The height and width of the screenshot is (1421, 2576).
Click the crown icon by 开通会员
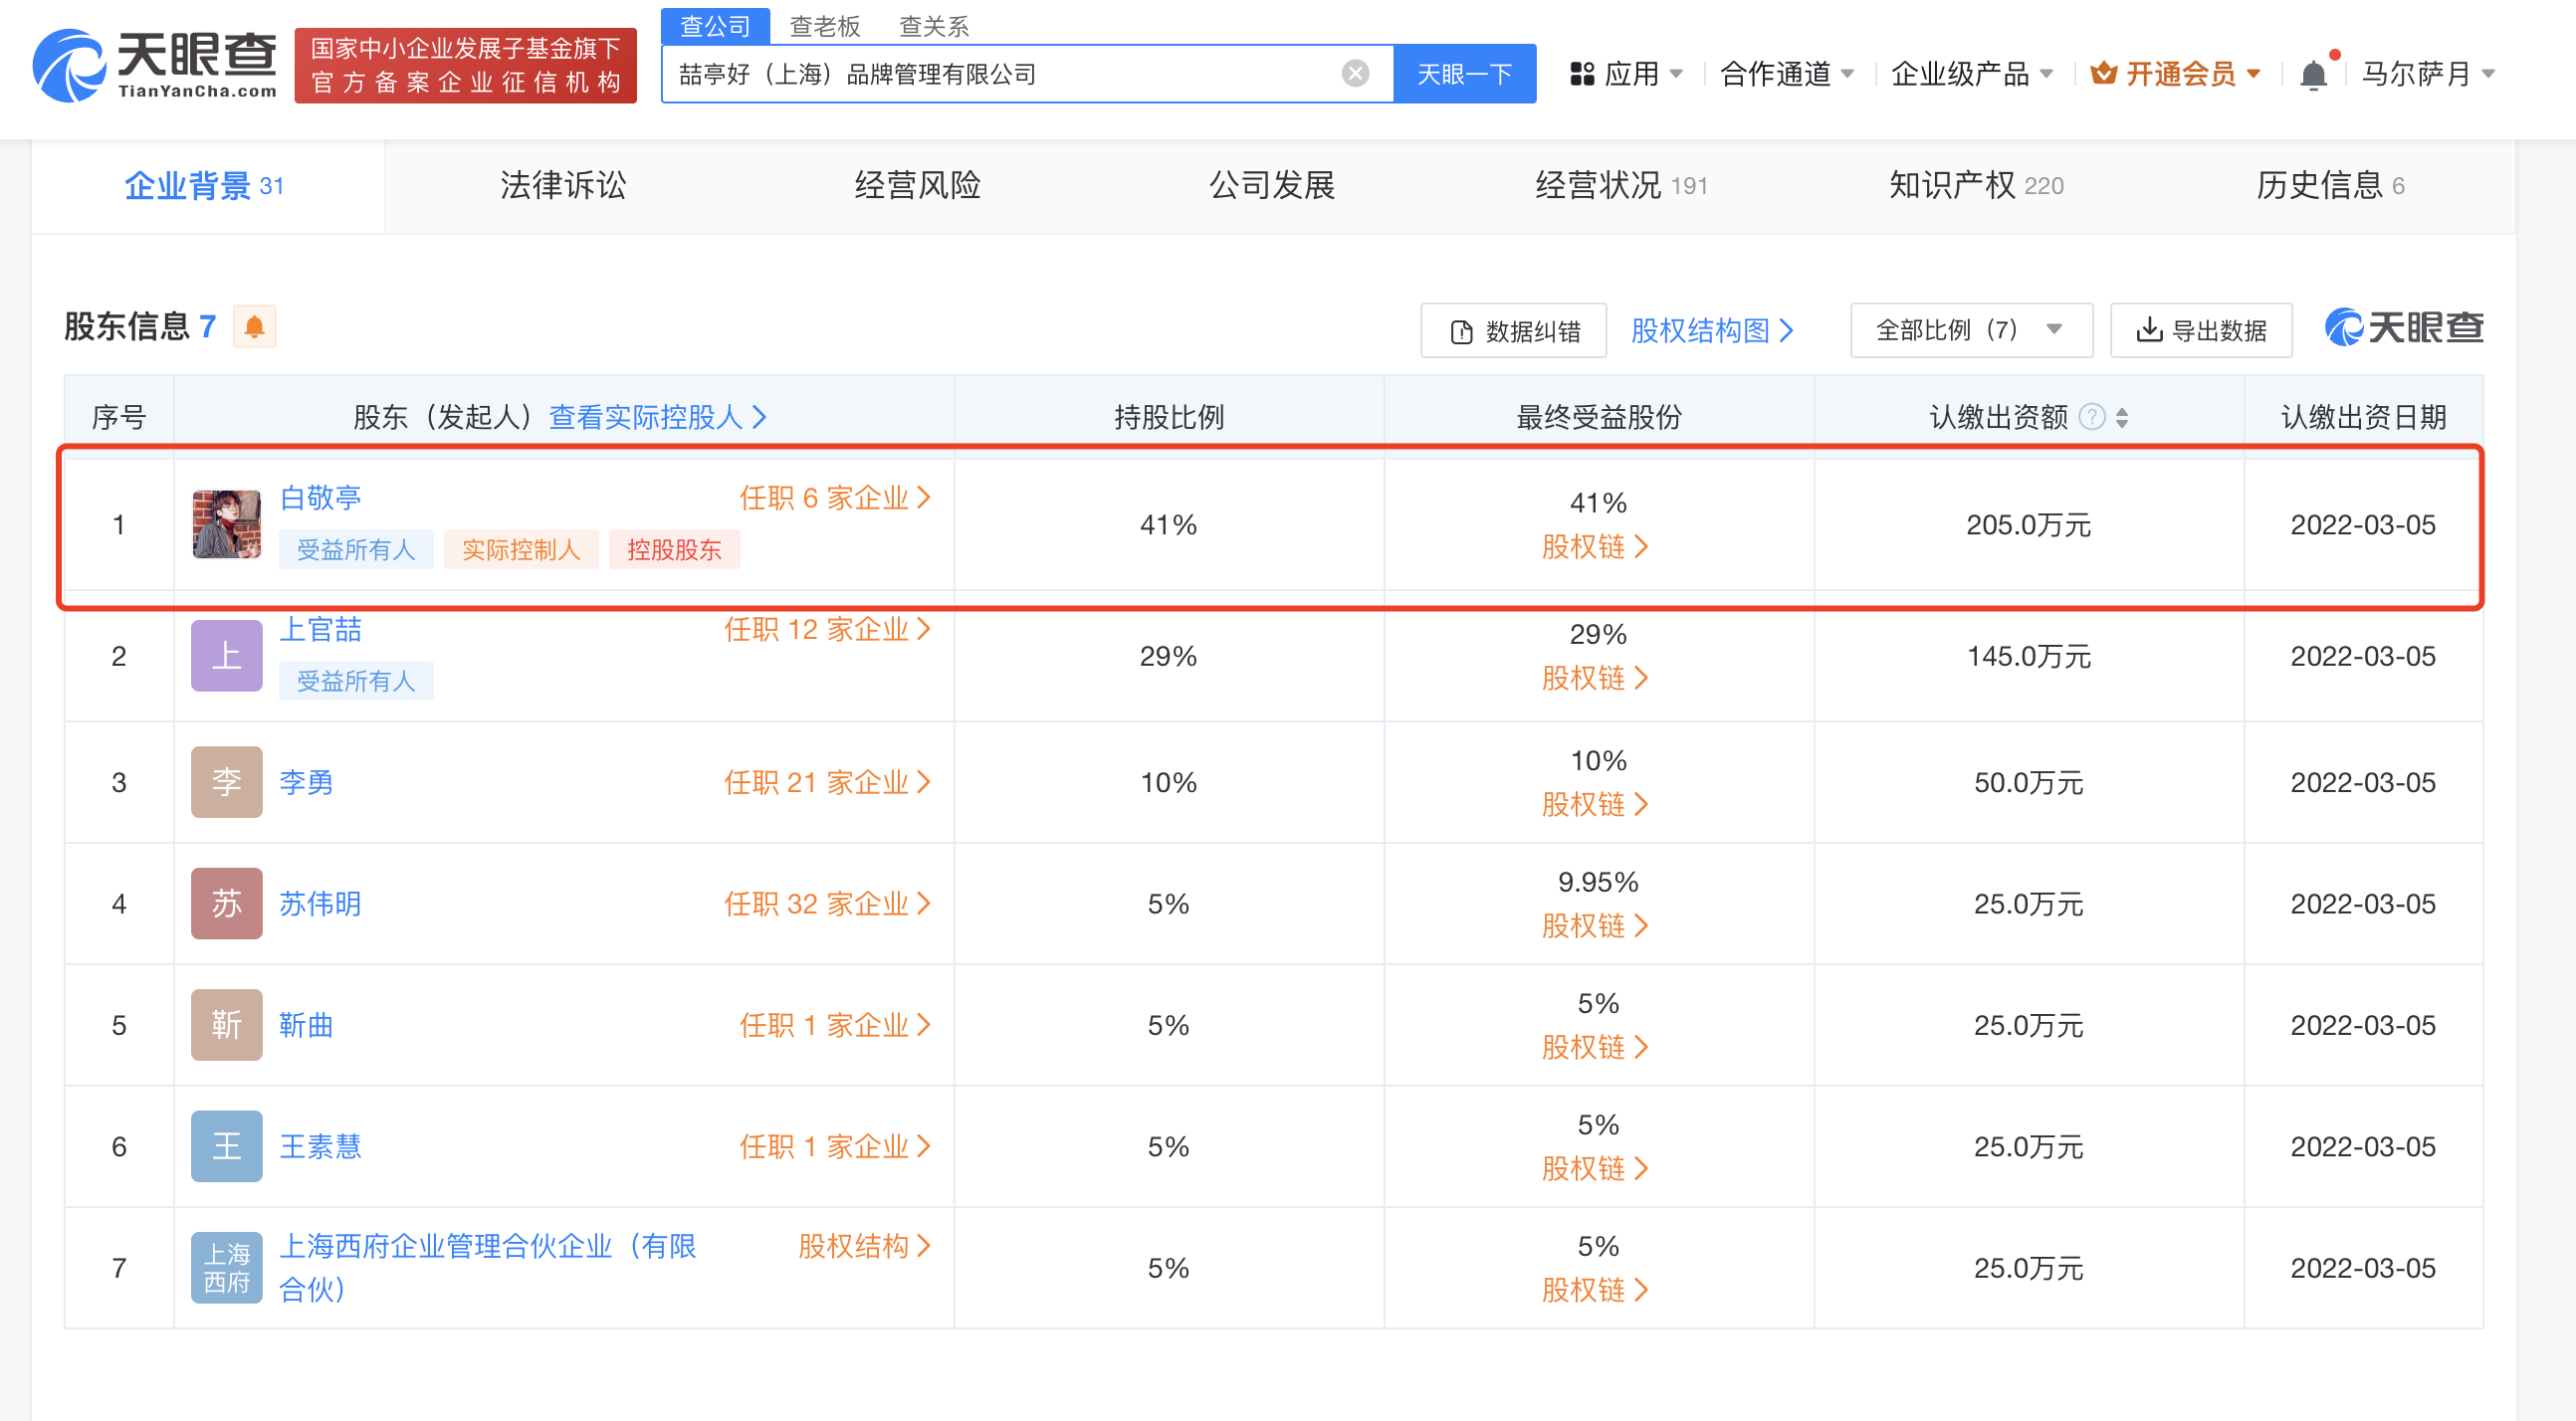coord(2103,73)
